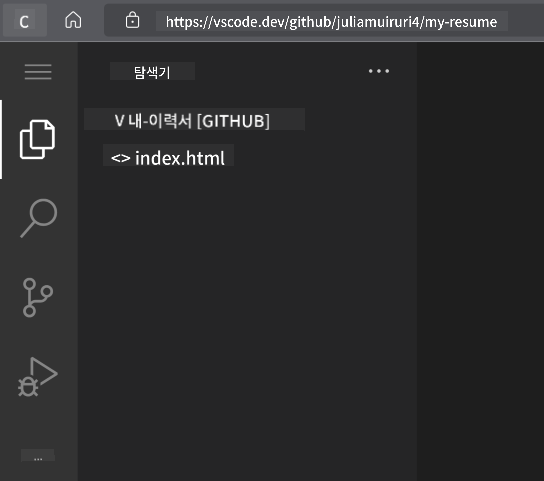Click the 탐색기 panel title

152,72
